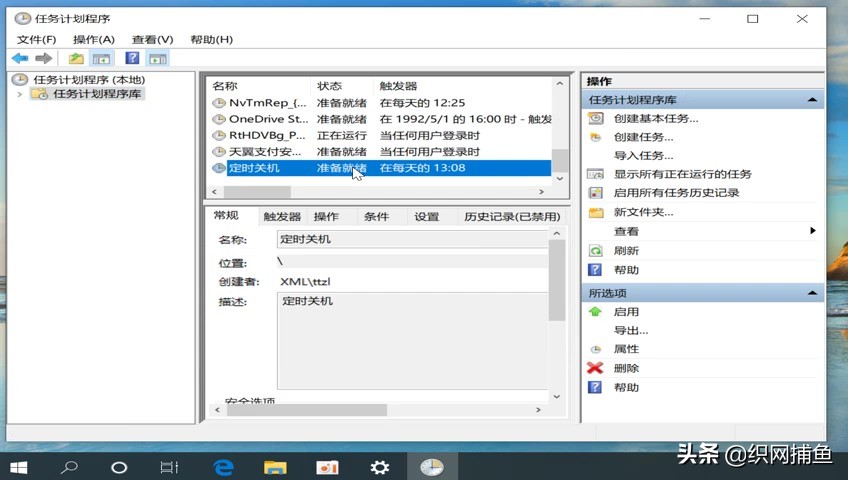Click the 删除 action text
848x480 pixels.
click(x=626, y=368)
